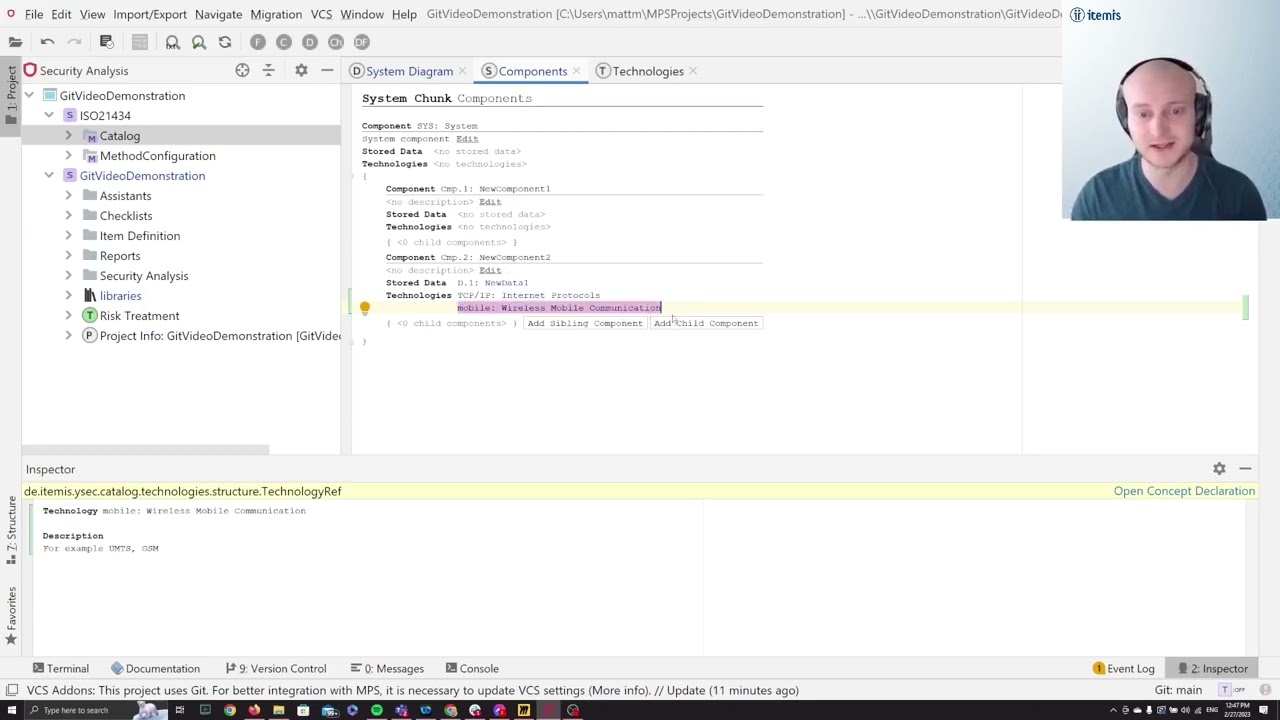Viewport: 1280px width, 720px height.
Task: Click the NewComponent1 name
Action: coord(514,189)
